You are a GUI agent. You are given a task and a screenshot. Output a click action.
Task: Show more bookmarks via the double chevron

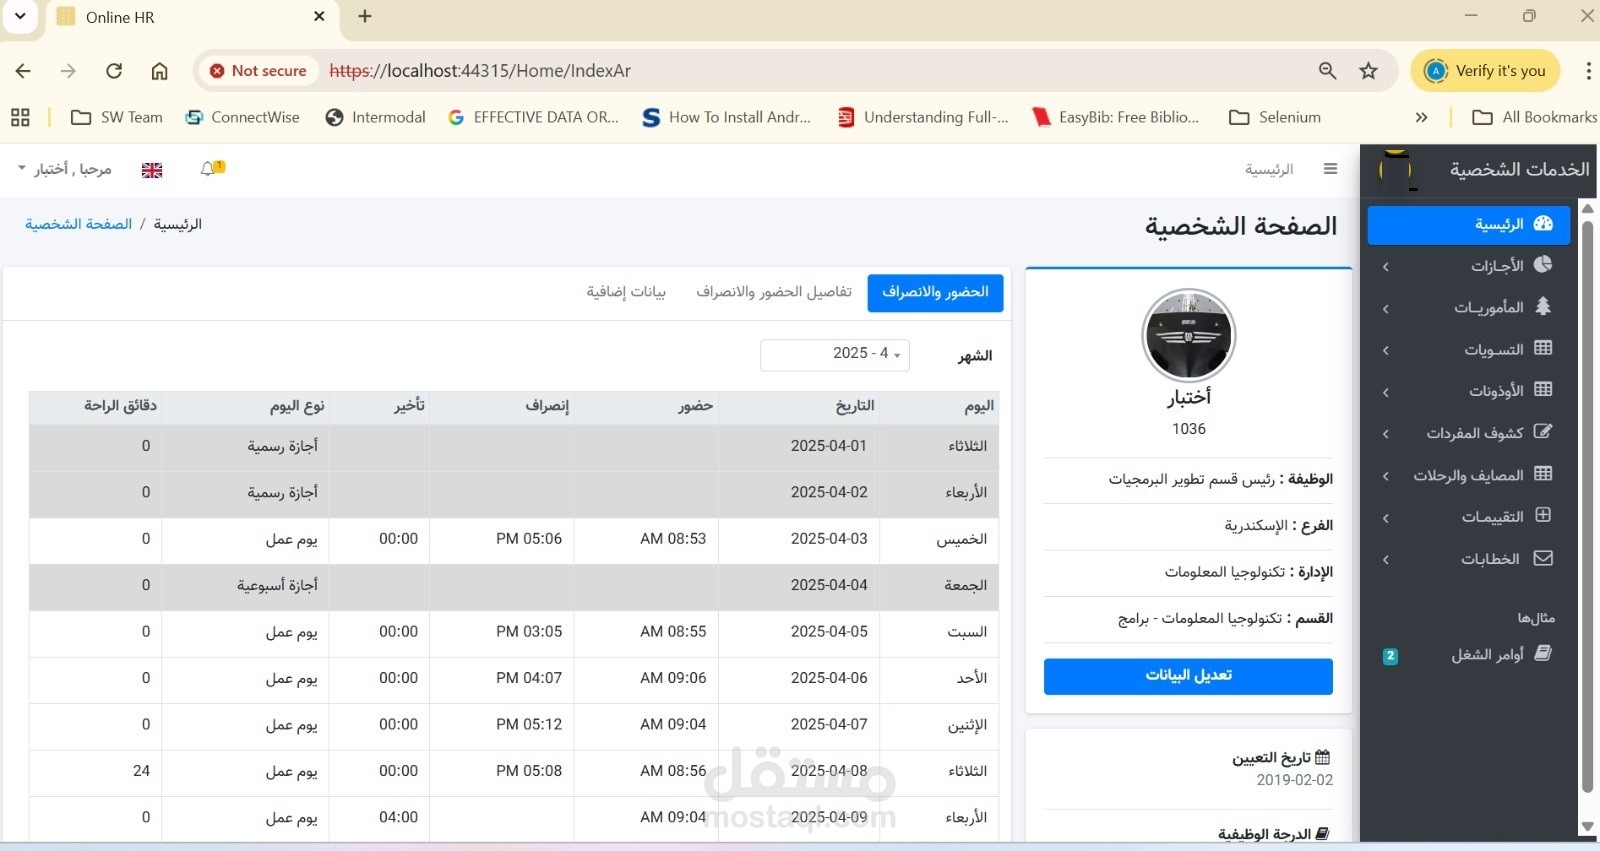click(x=1421, y=117)
